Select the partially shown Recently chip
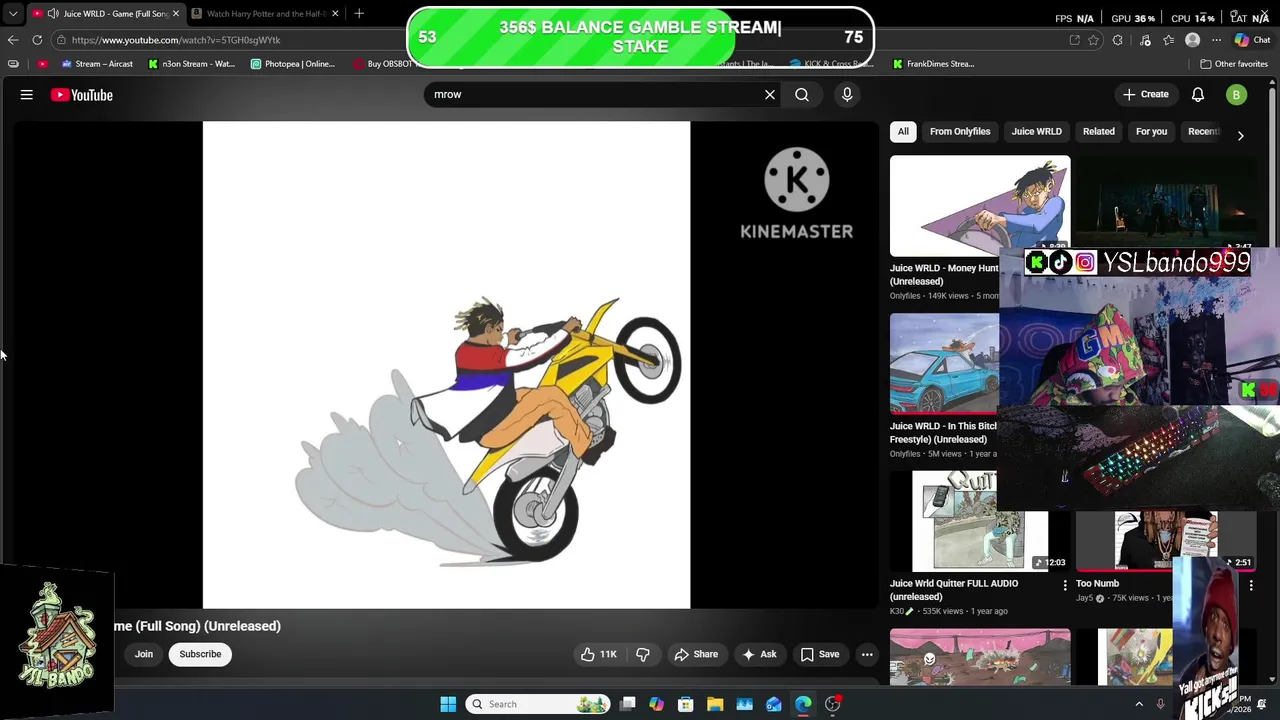 pyautogui.click(x=1203, y=131)
